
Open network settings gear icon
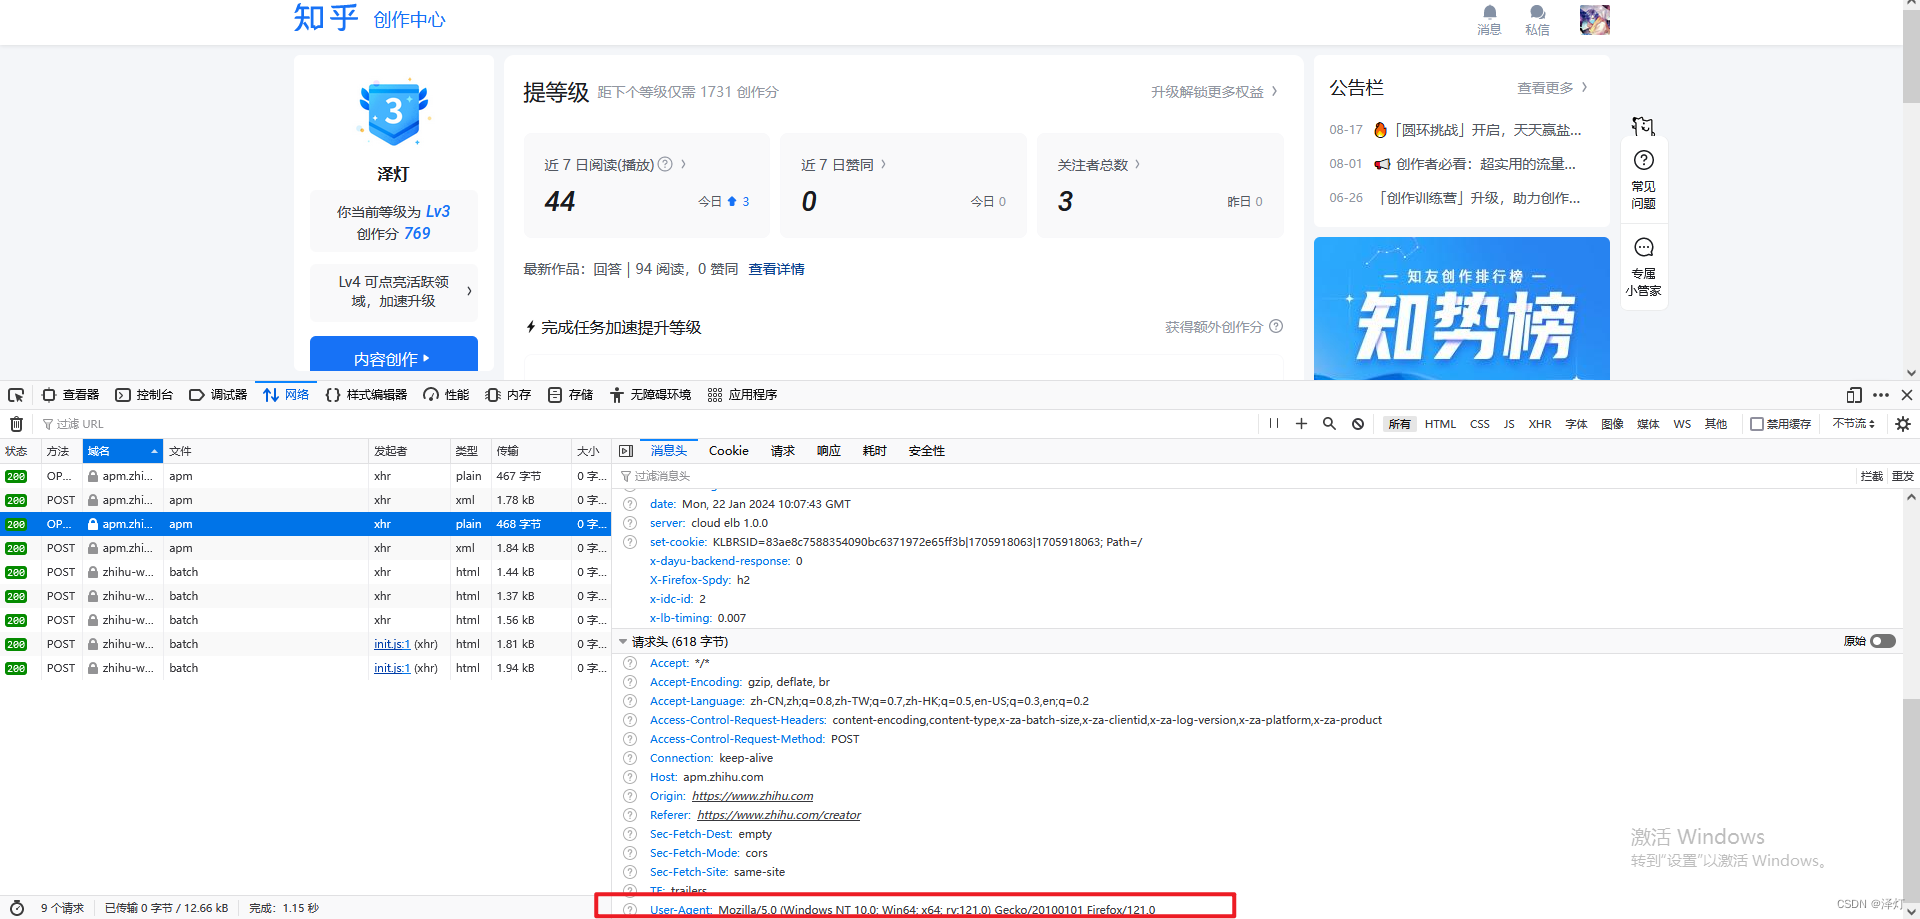tap(1903, 424)
